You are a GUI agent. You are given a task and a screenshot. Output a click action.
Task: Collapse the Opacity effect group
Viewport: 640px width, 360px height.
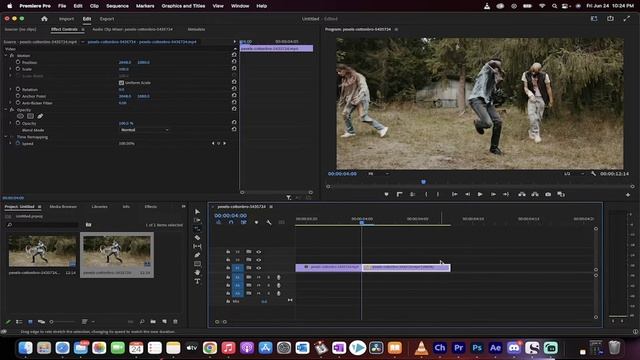6,110
